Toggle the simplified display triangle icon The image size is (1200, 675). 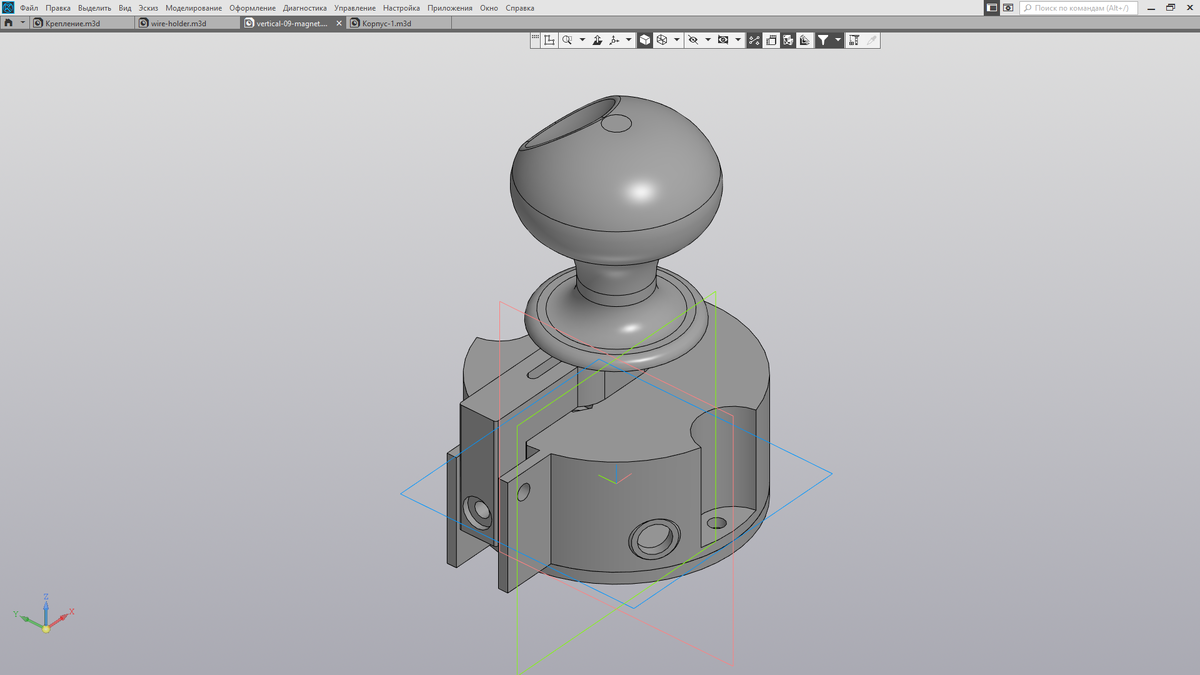[x=805, y=40]
